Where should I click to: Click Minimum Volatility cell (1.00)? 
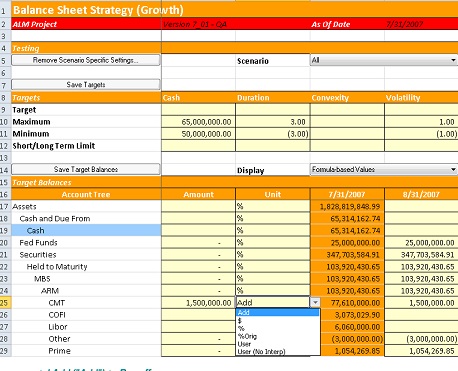tap(421, 134)
